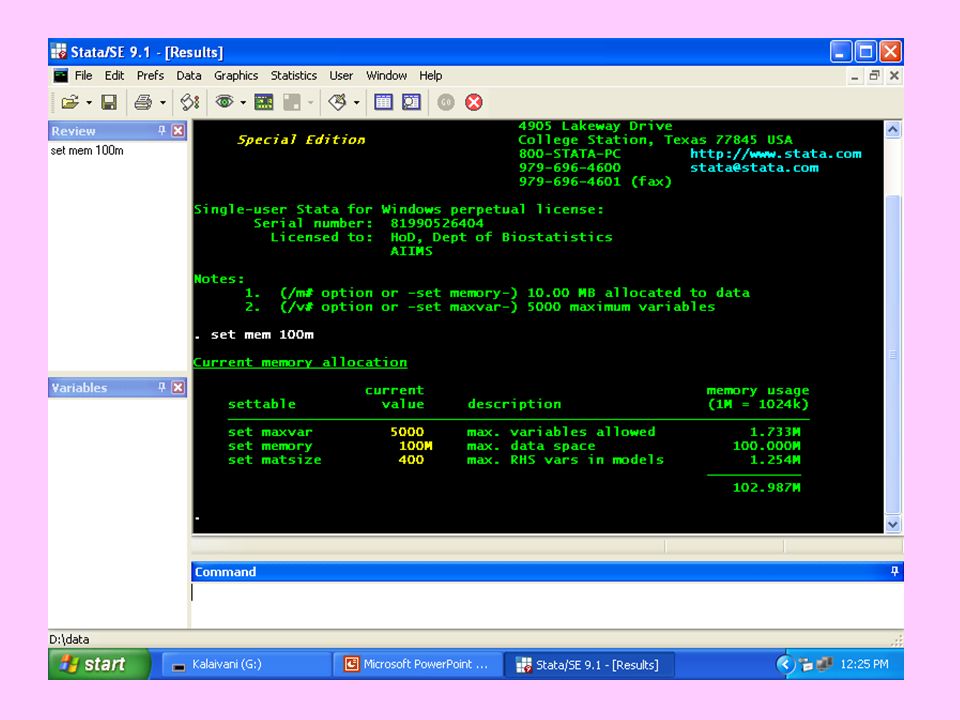Save data with the floppy disk icon

coord(109,102)
